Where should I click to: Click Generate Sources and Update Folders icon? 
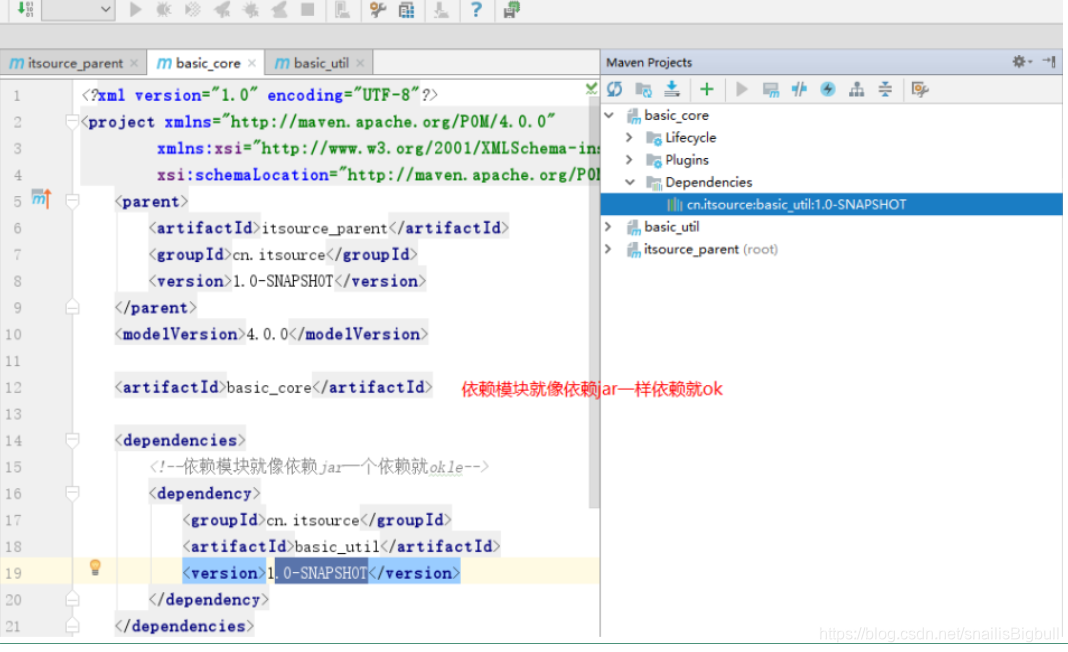[x=644, y=89]
